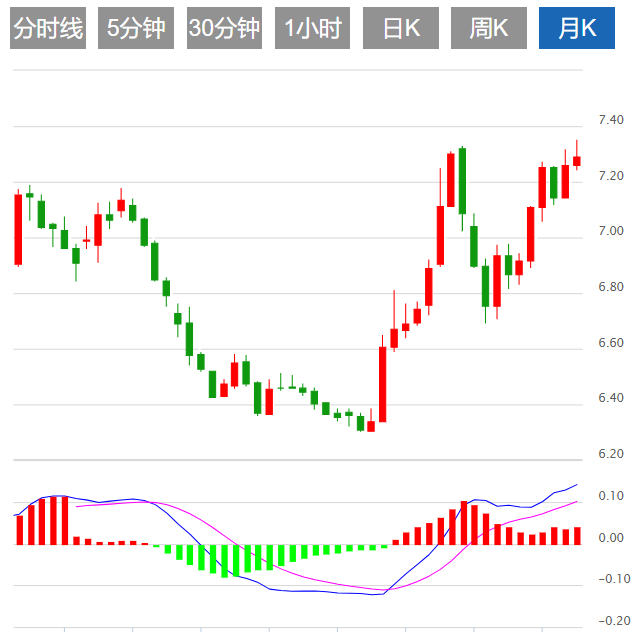Screen dimensions: 641x632
Task: Show the 日K daily candlestick tab
Action: (401, 29)
